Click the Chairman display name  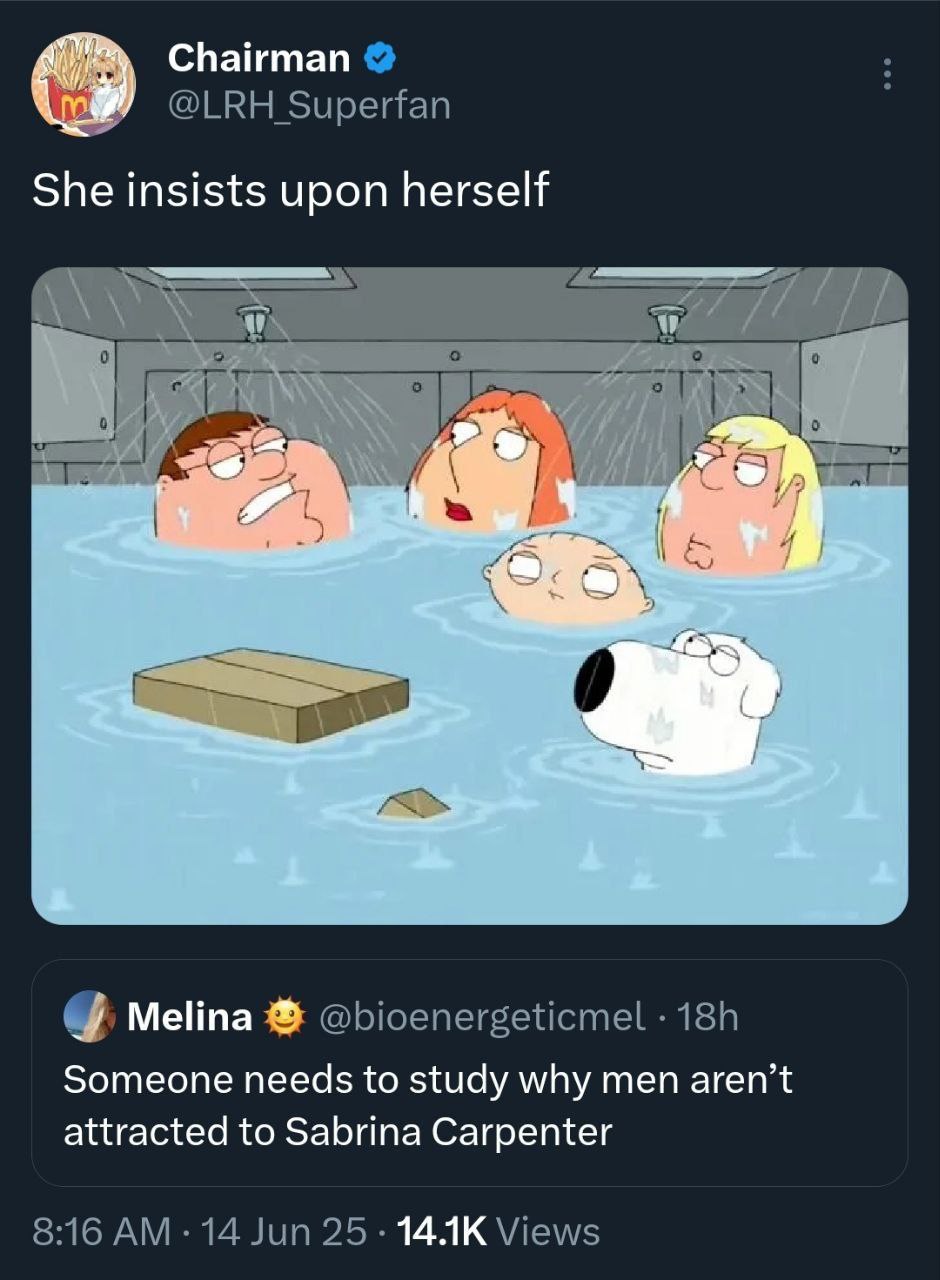[258, 59]
